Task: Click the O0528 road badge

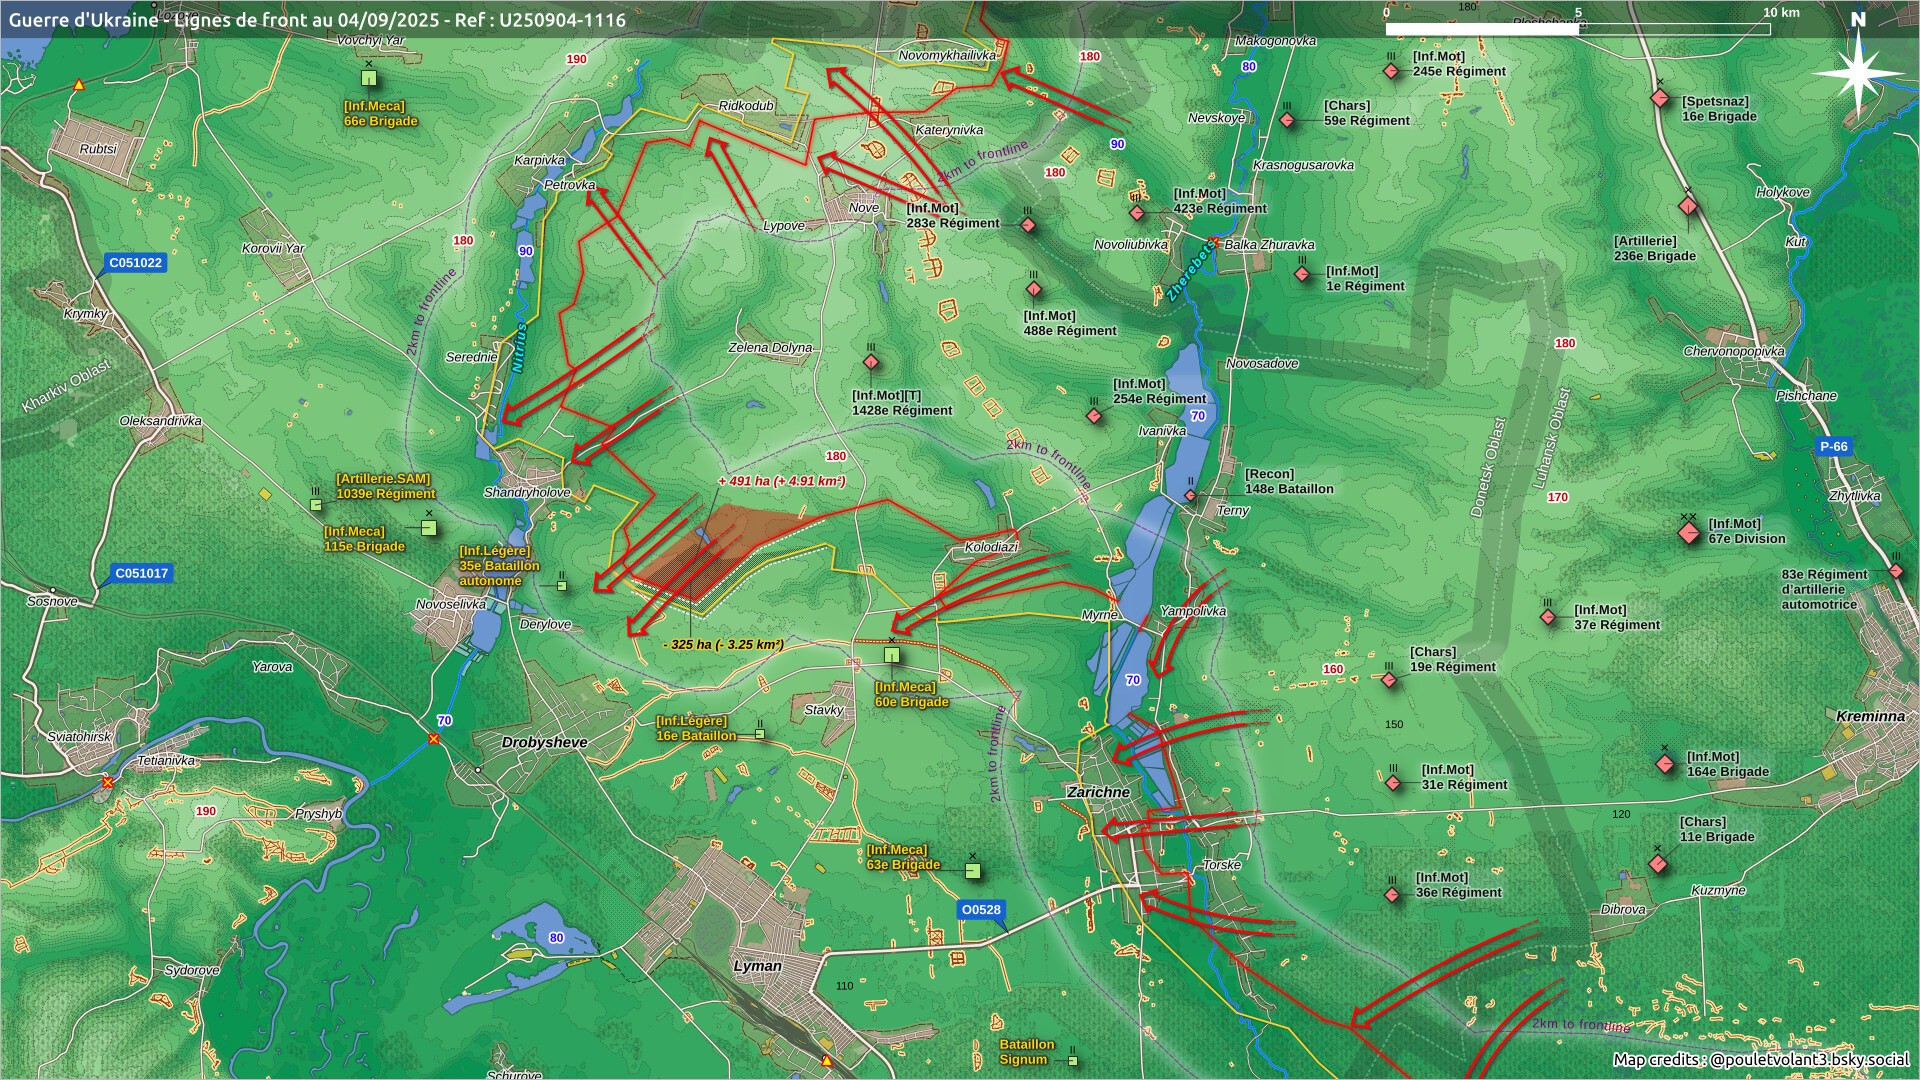Action: pyautogui.click(x=980, y=910)
